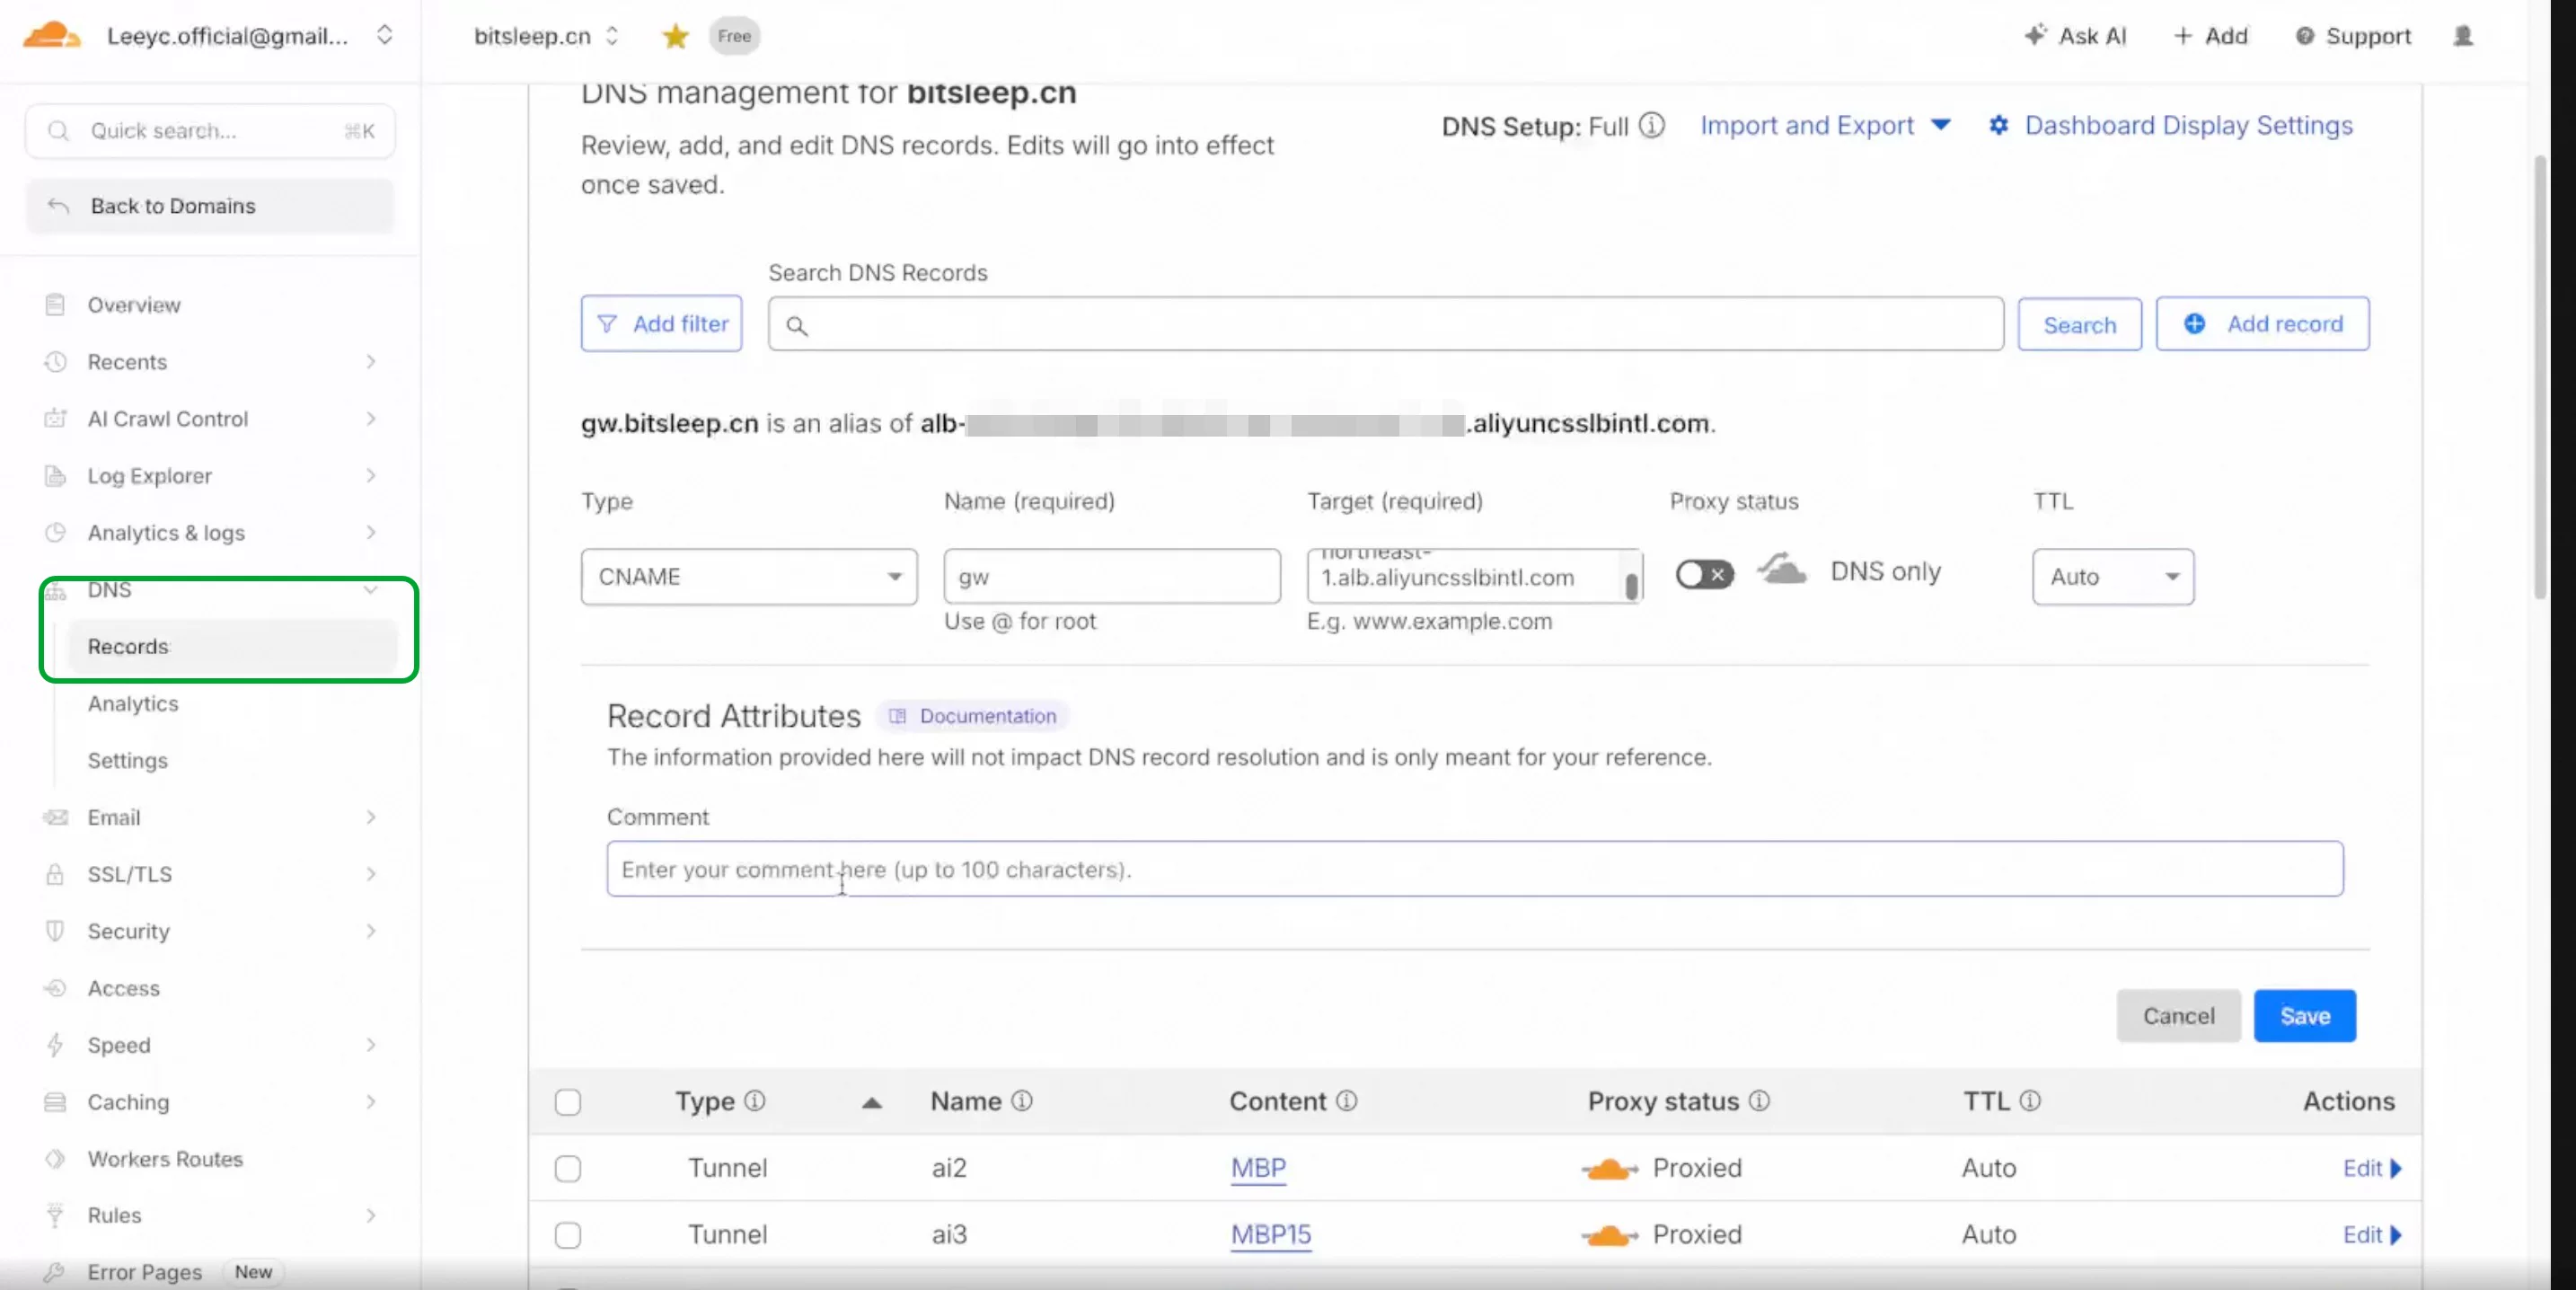Expand the Analytics & logs chevron
This screenshot has width=2576, height=1290.
pos(371,533)
